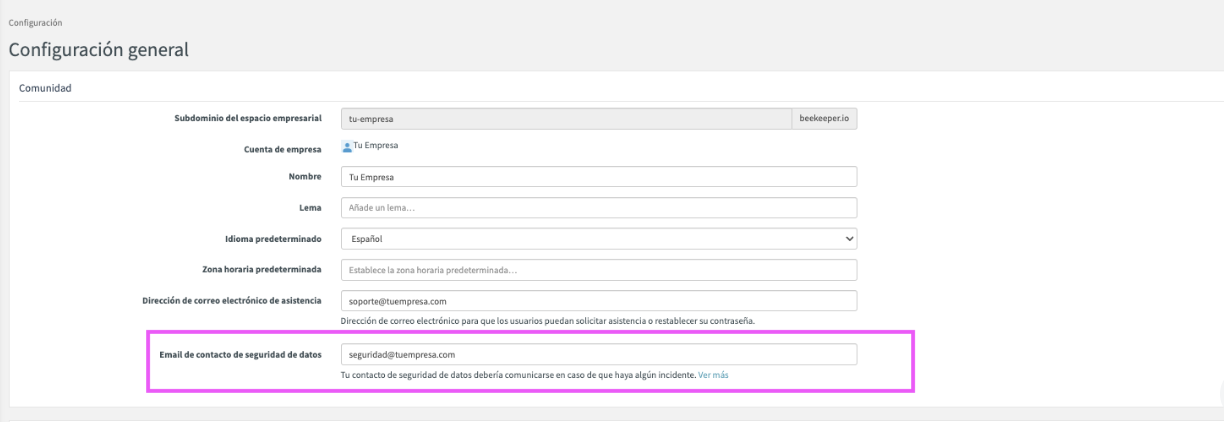Click the Email de contacto de seguridad label
Screen dimensions: 1224x422
click(x=240, y=355)
